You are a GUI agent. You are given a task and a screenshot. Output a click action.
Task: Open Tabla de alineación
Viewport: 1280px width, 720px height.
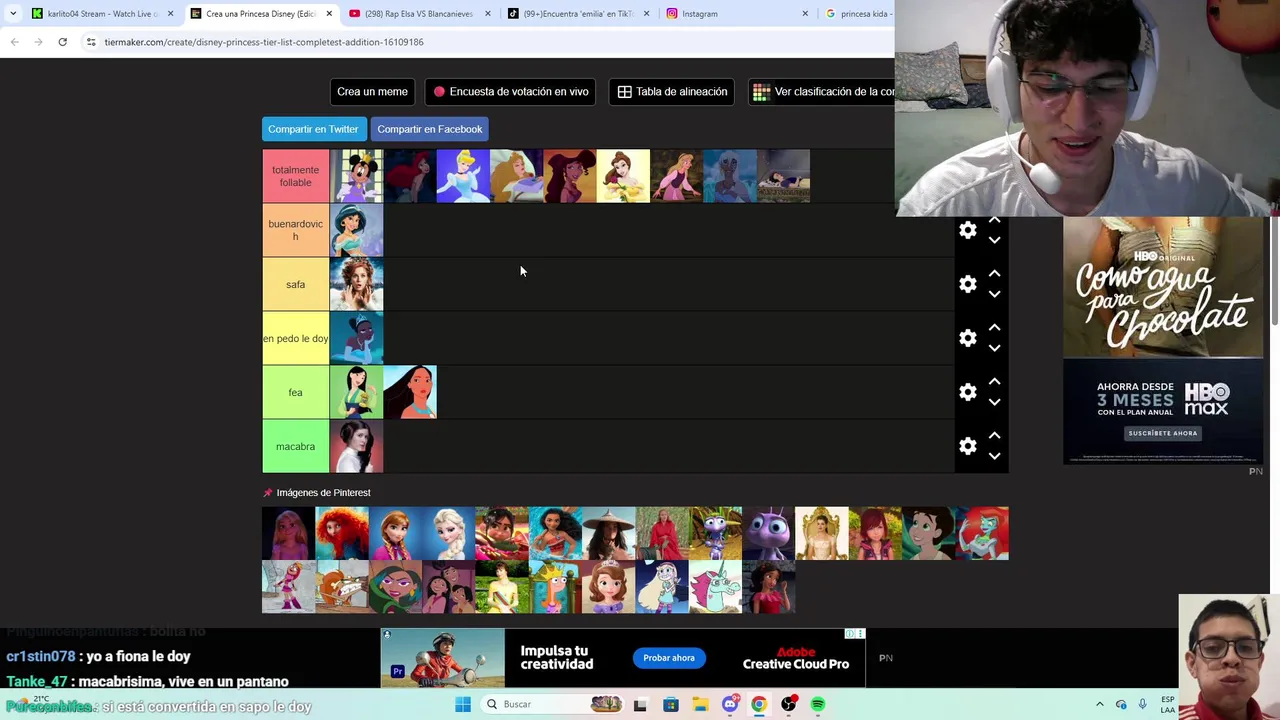click(672, 91)
